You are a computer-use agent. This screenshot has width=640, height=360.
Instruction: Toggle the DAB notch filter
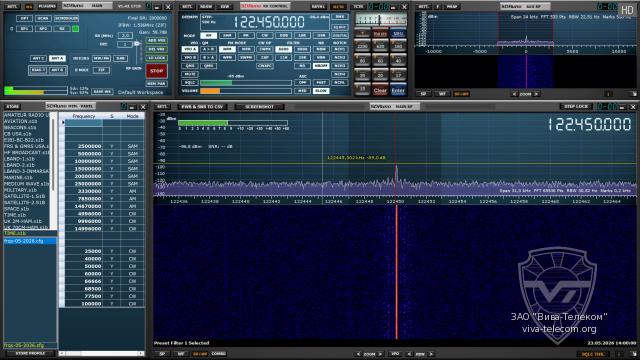click(120, 58)
